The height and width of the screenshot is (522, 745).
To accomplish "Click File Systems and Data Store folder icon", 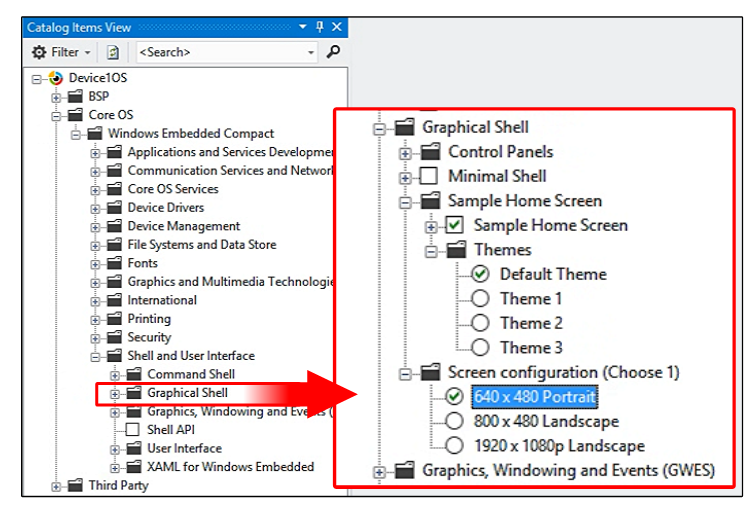I will pos(114,245).
